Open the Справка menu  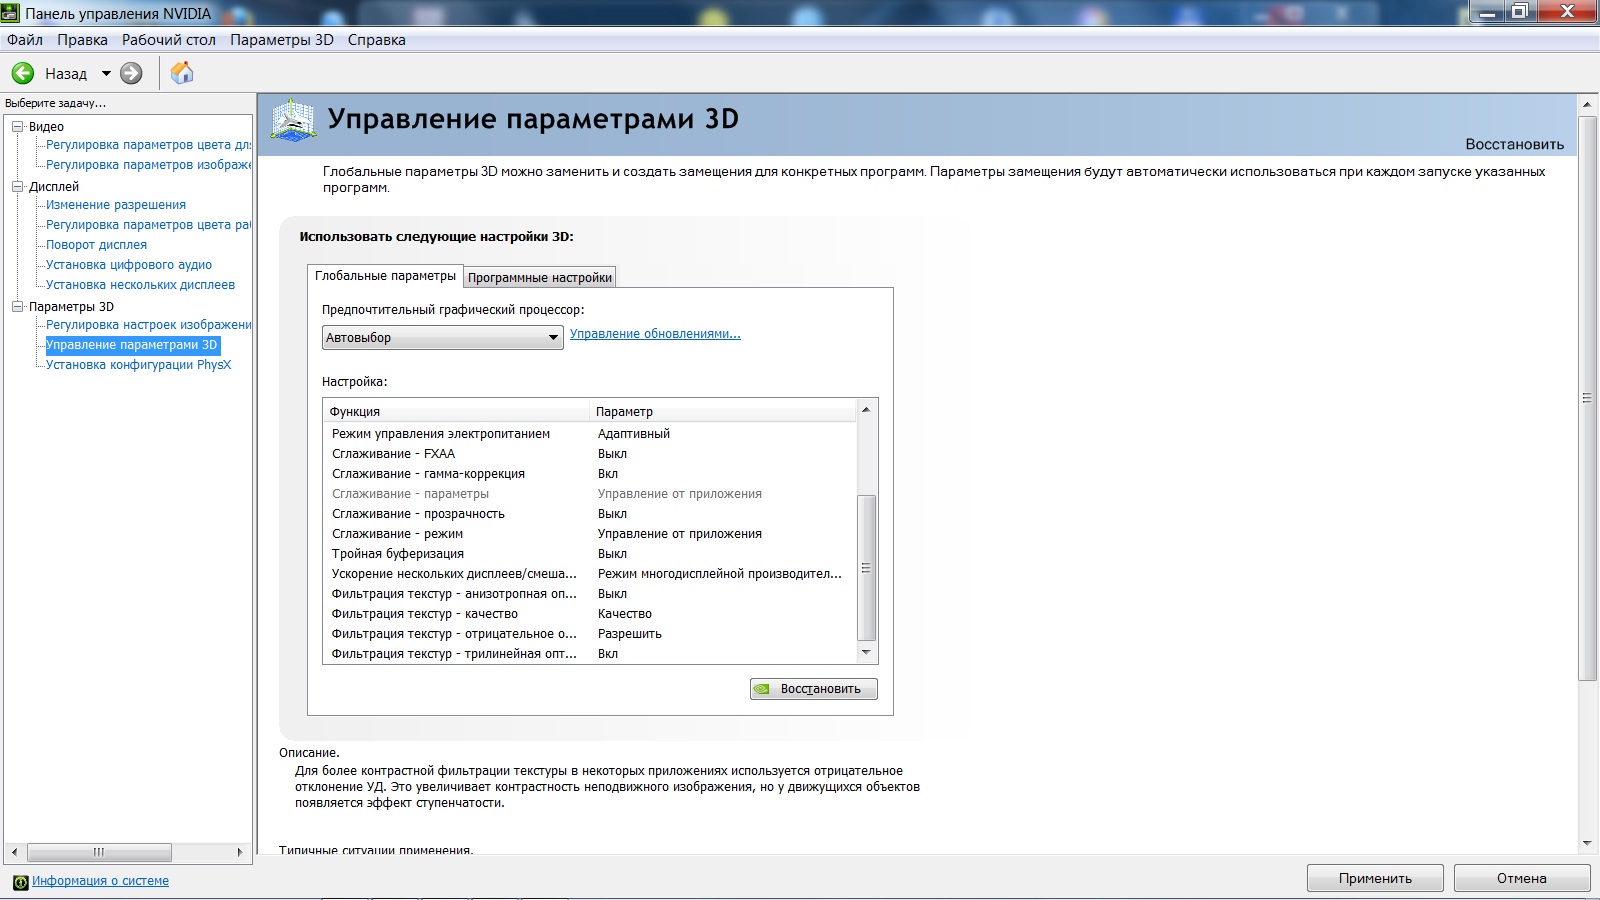tap(377, 40)
